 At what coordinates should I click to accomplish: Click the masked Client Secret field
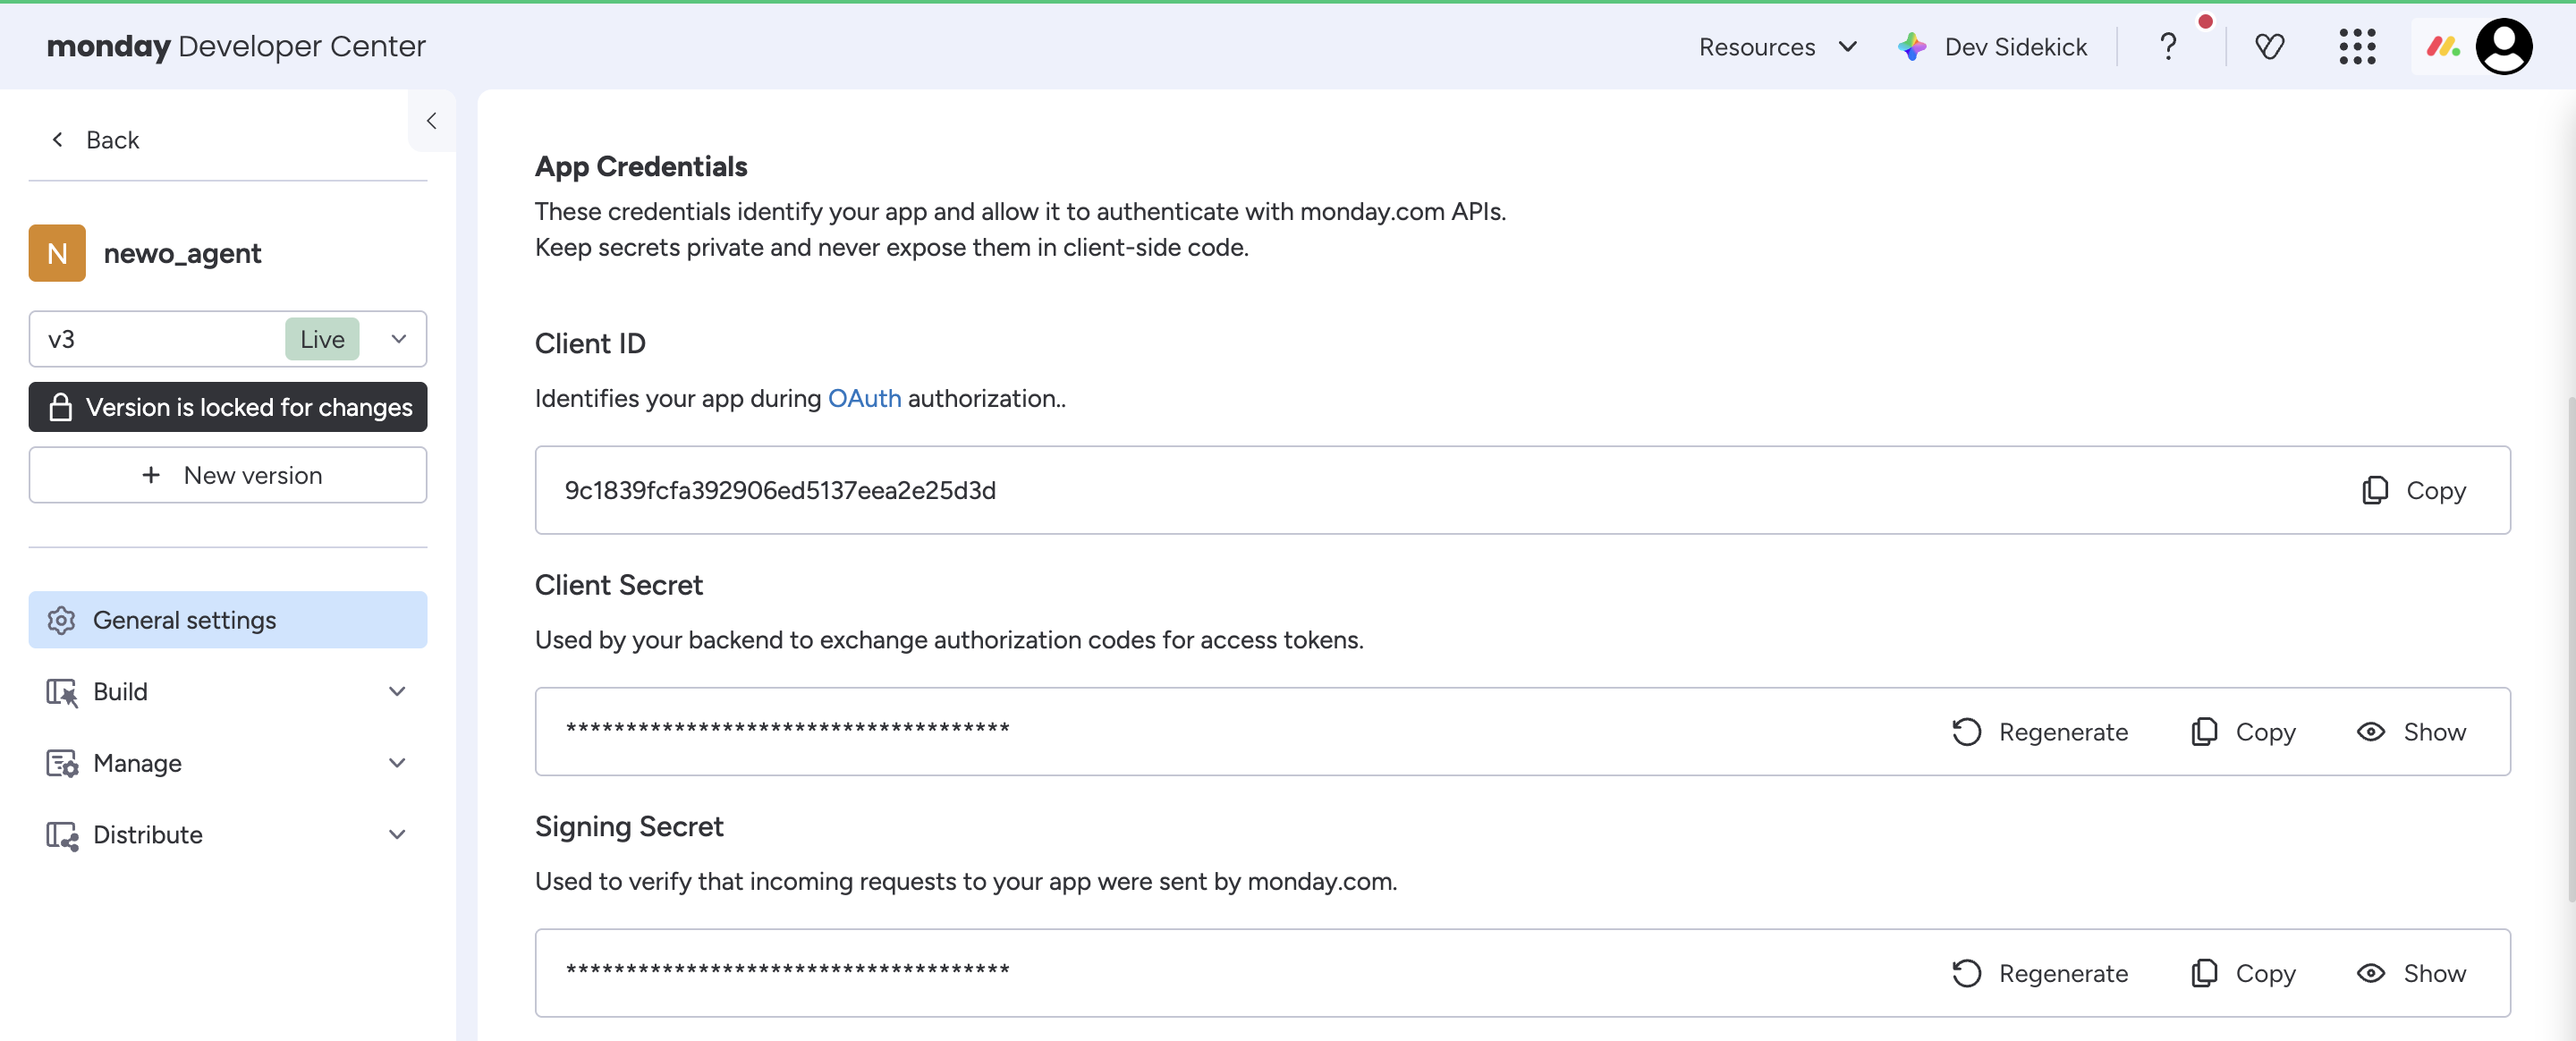pyautogui.click(x=1522, y=732)
